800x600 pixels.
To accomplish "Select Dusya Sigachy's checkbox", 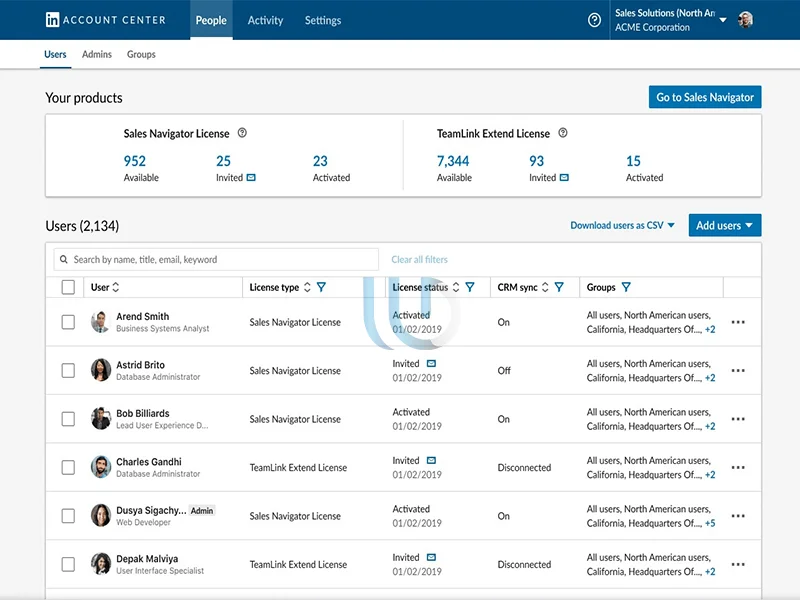I will coord(68,516).
